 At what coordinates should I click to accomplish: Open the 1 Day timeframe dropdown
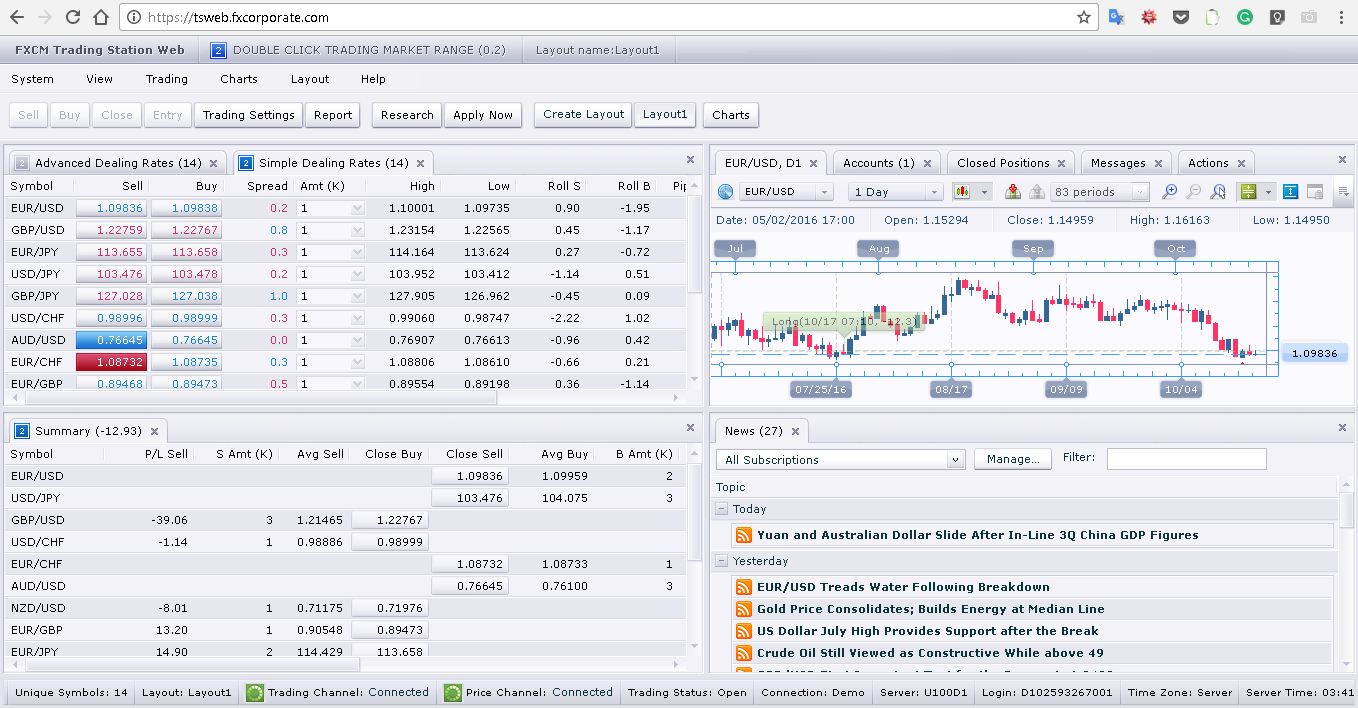895,192
